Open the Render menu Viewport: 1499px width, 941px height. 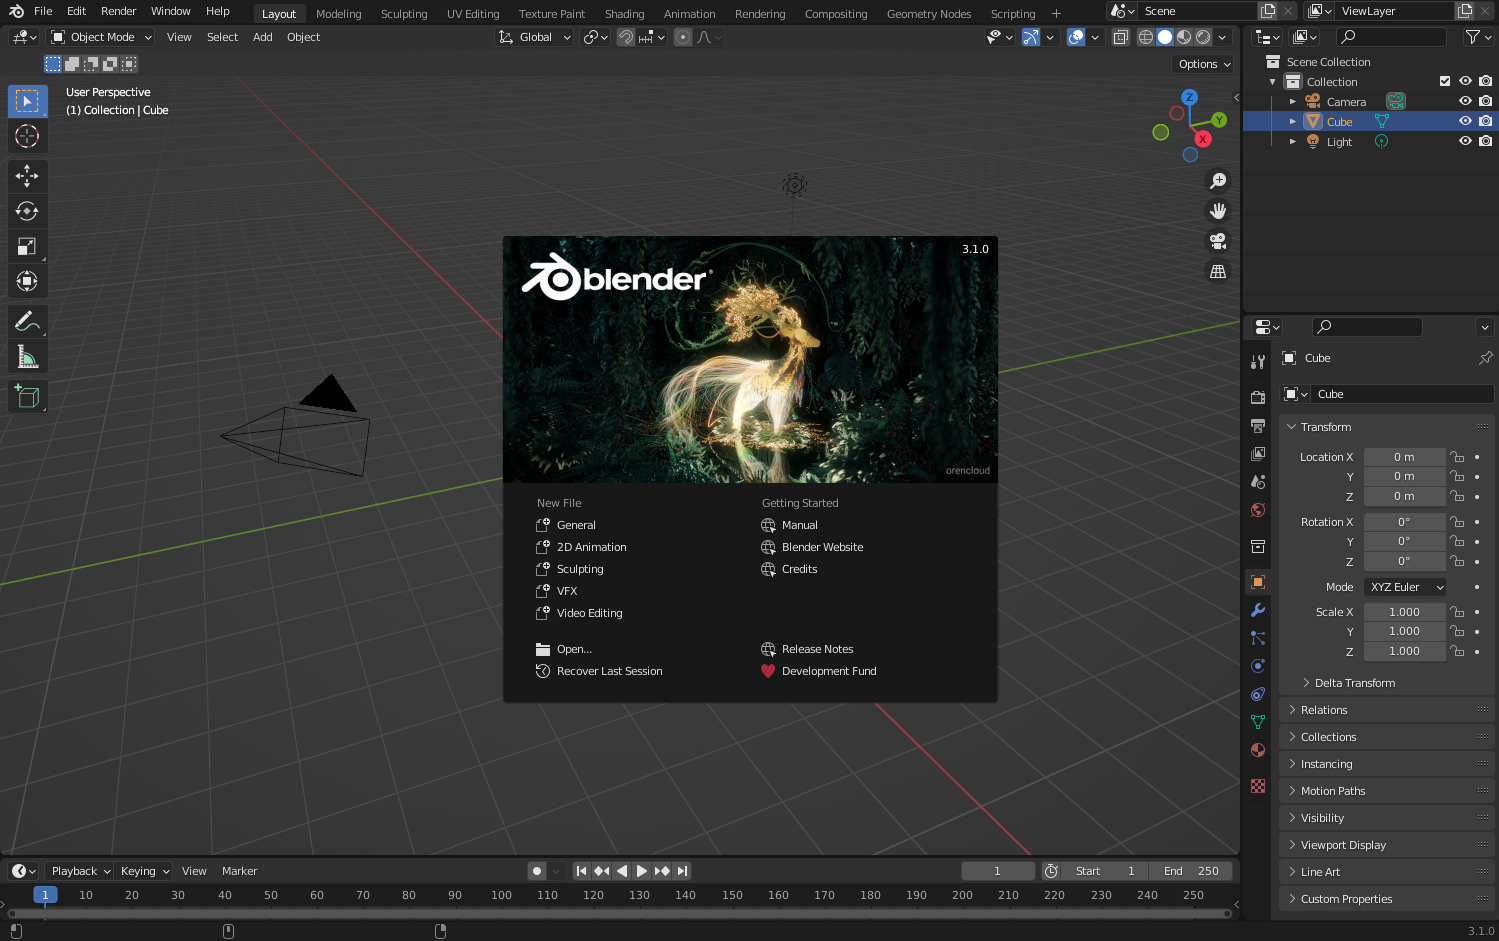coord(118,11)
